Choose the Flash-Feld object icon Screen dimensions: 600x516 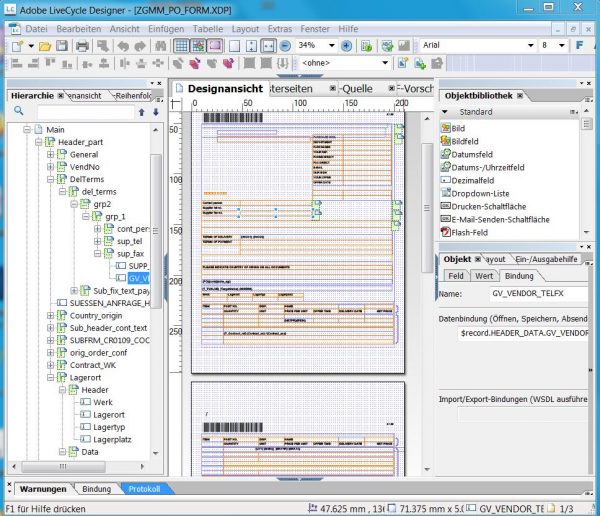point(446,232)
